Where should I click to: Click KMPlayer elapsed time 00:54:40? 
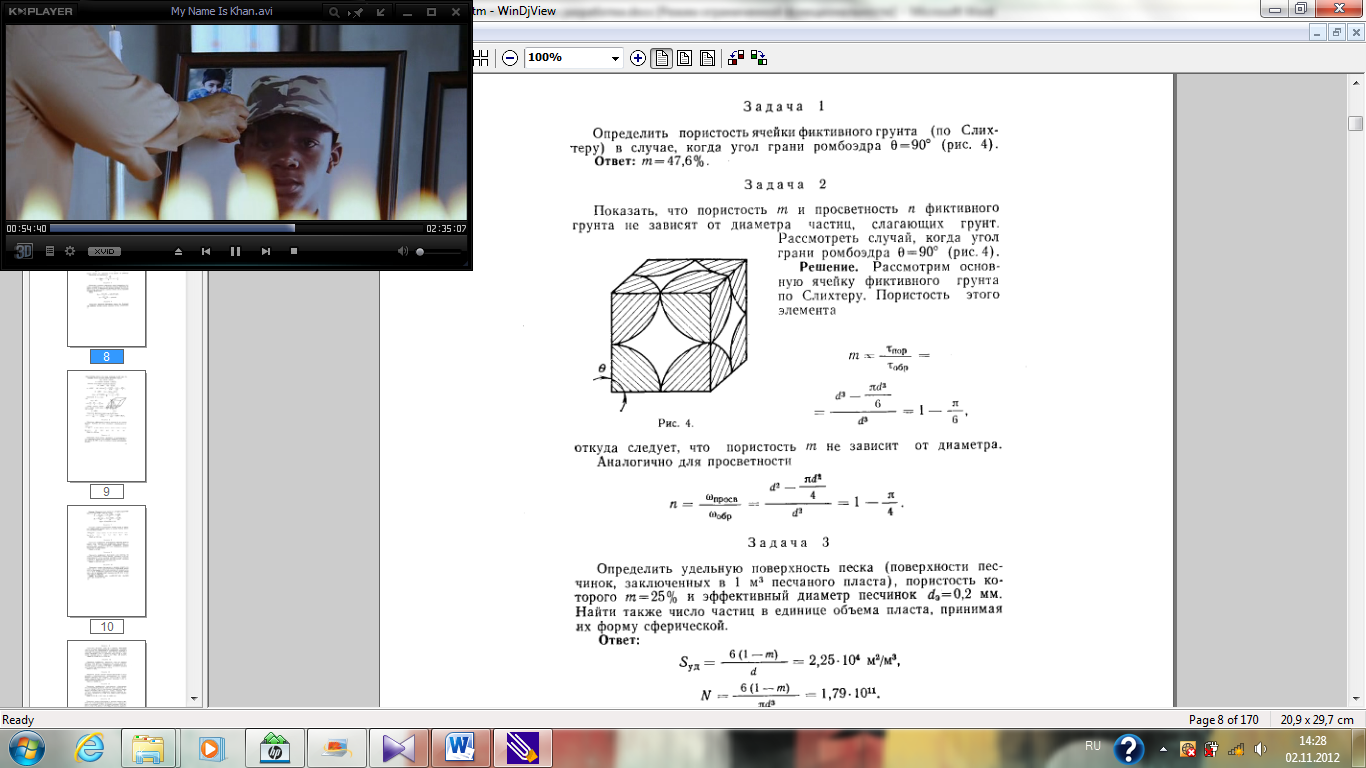click(x=26, y=228)
